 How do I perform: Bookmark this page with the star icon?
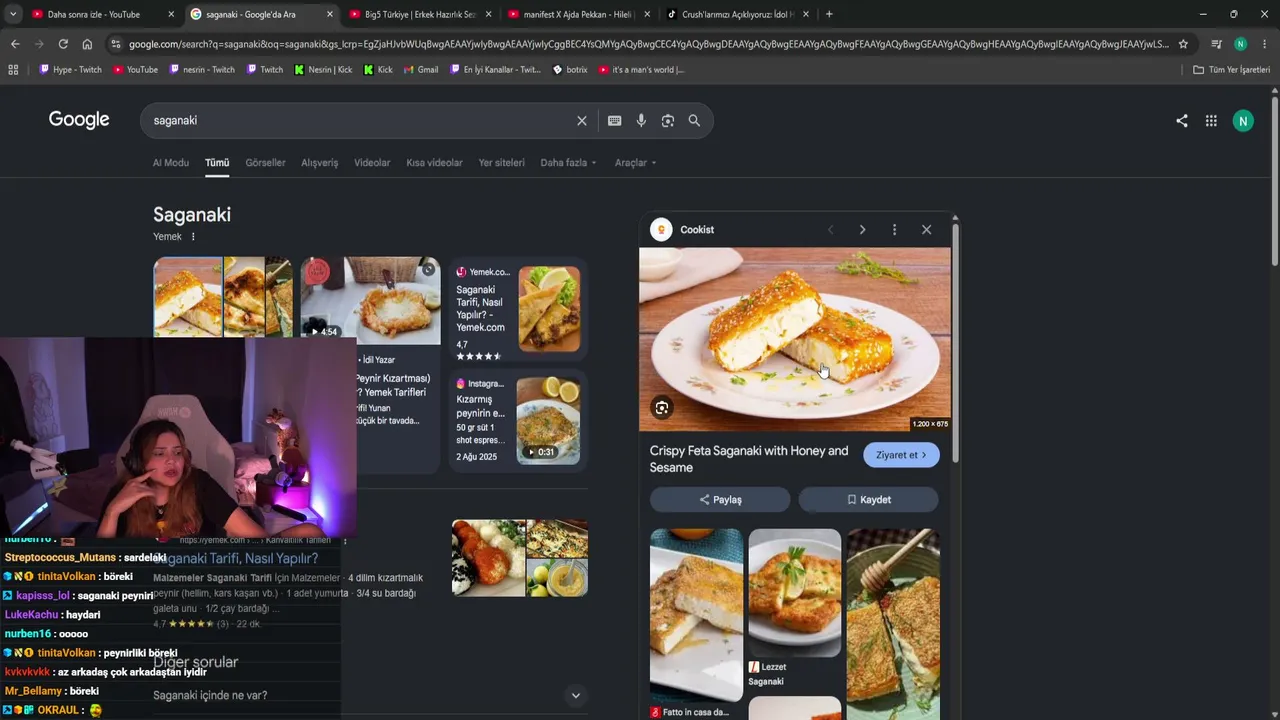coord(1183,44)
